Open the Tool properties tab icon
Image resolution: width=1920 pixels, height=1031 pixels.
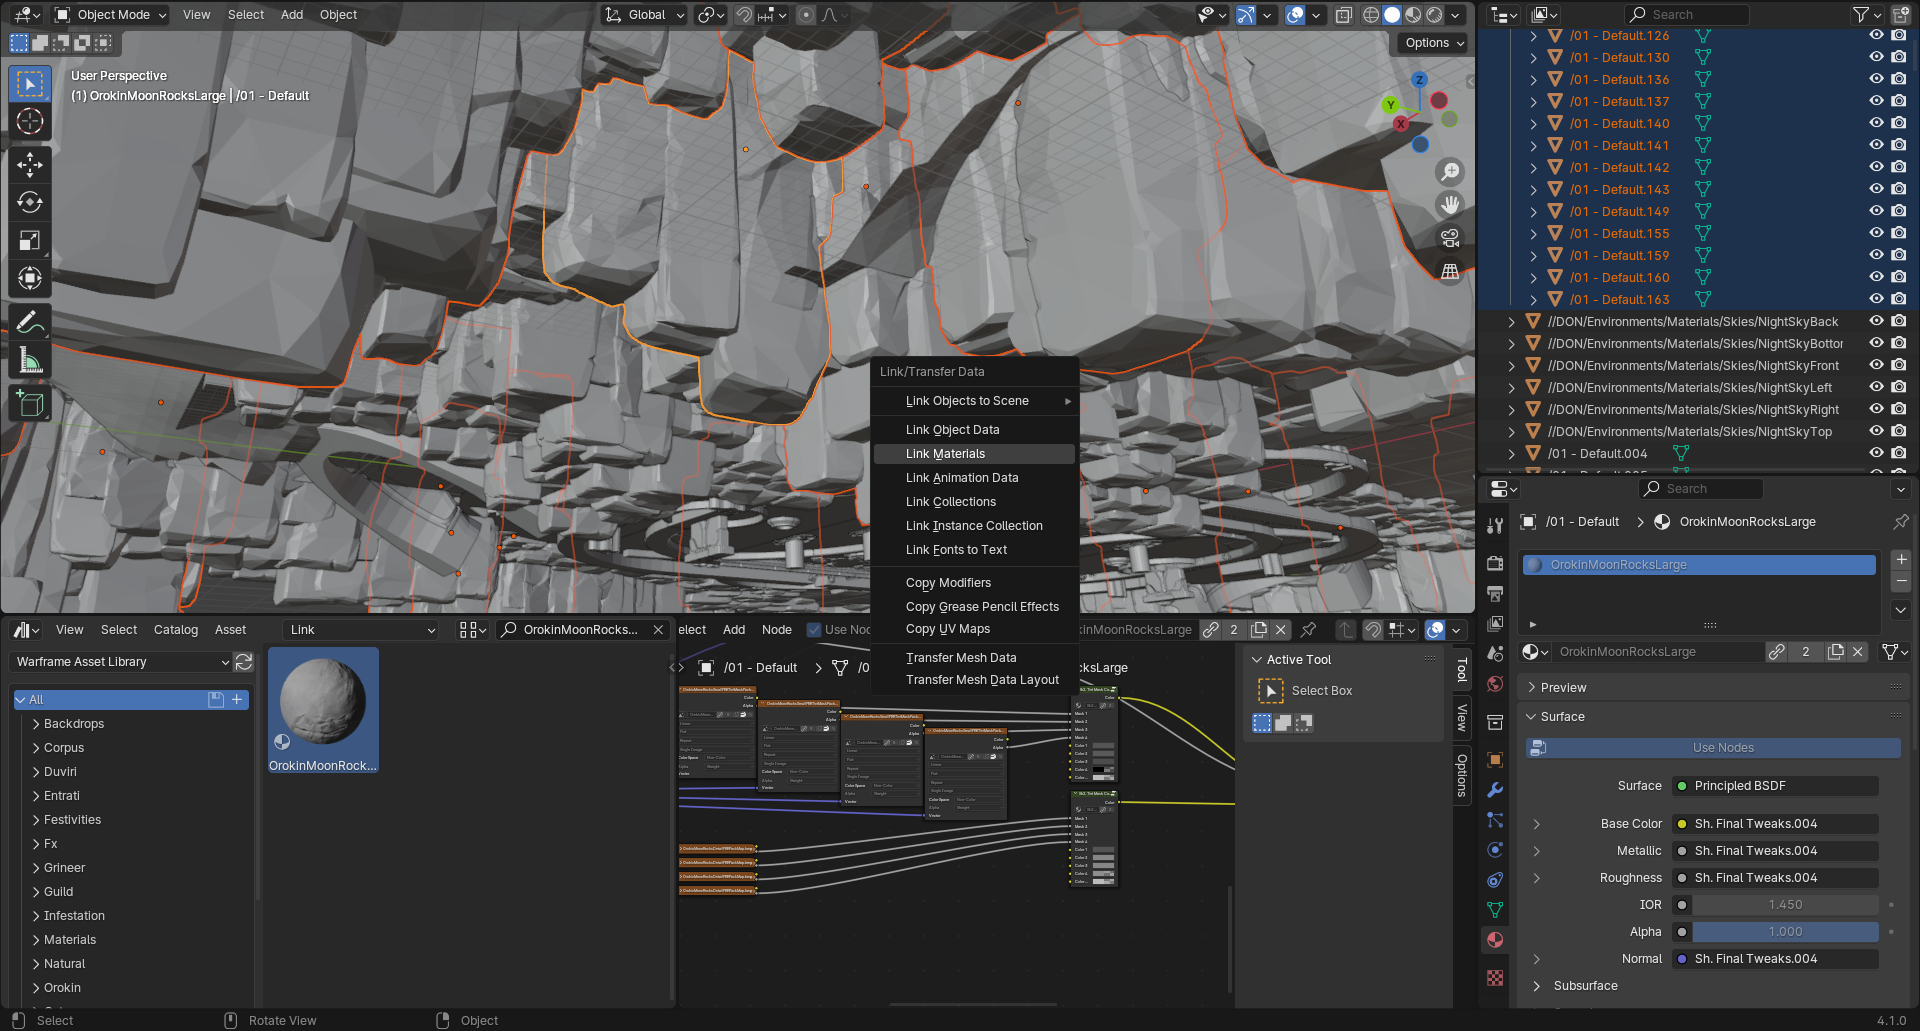1495,526
